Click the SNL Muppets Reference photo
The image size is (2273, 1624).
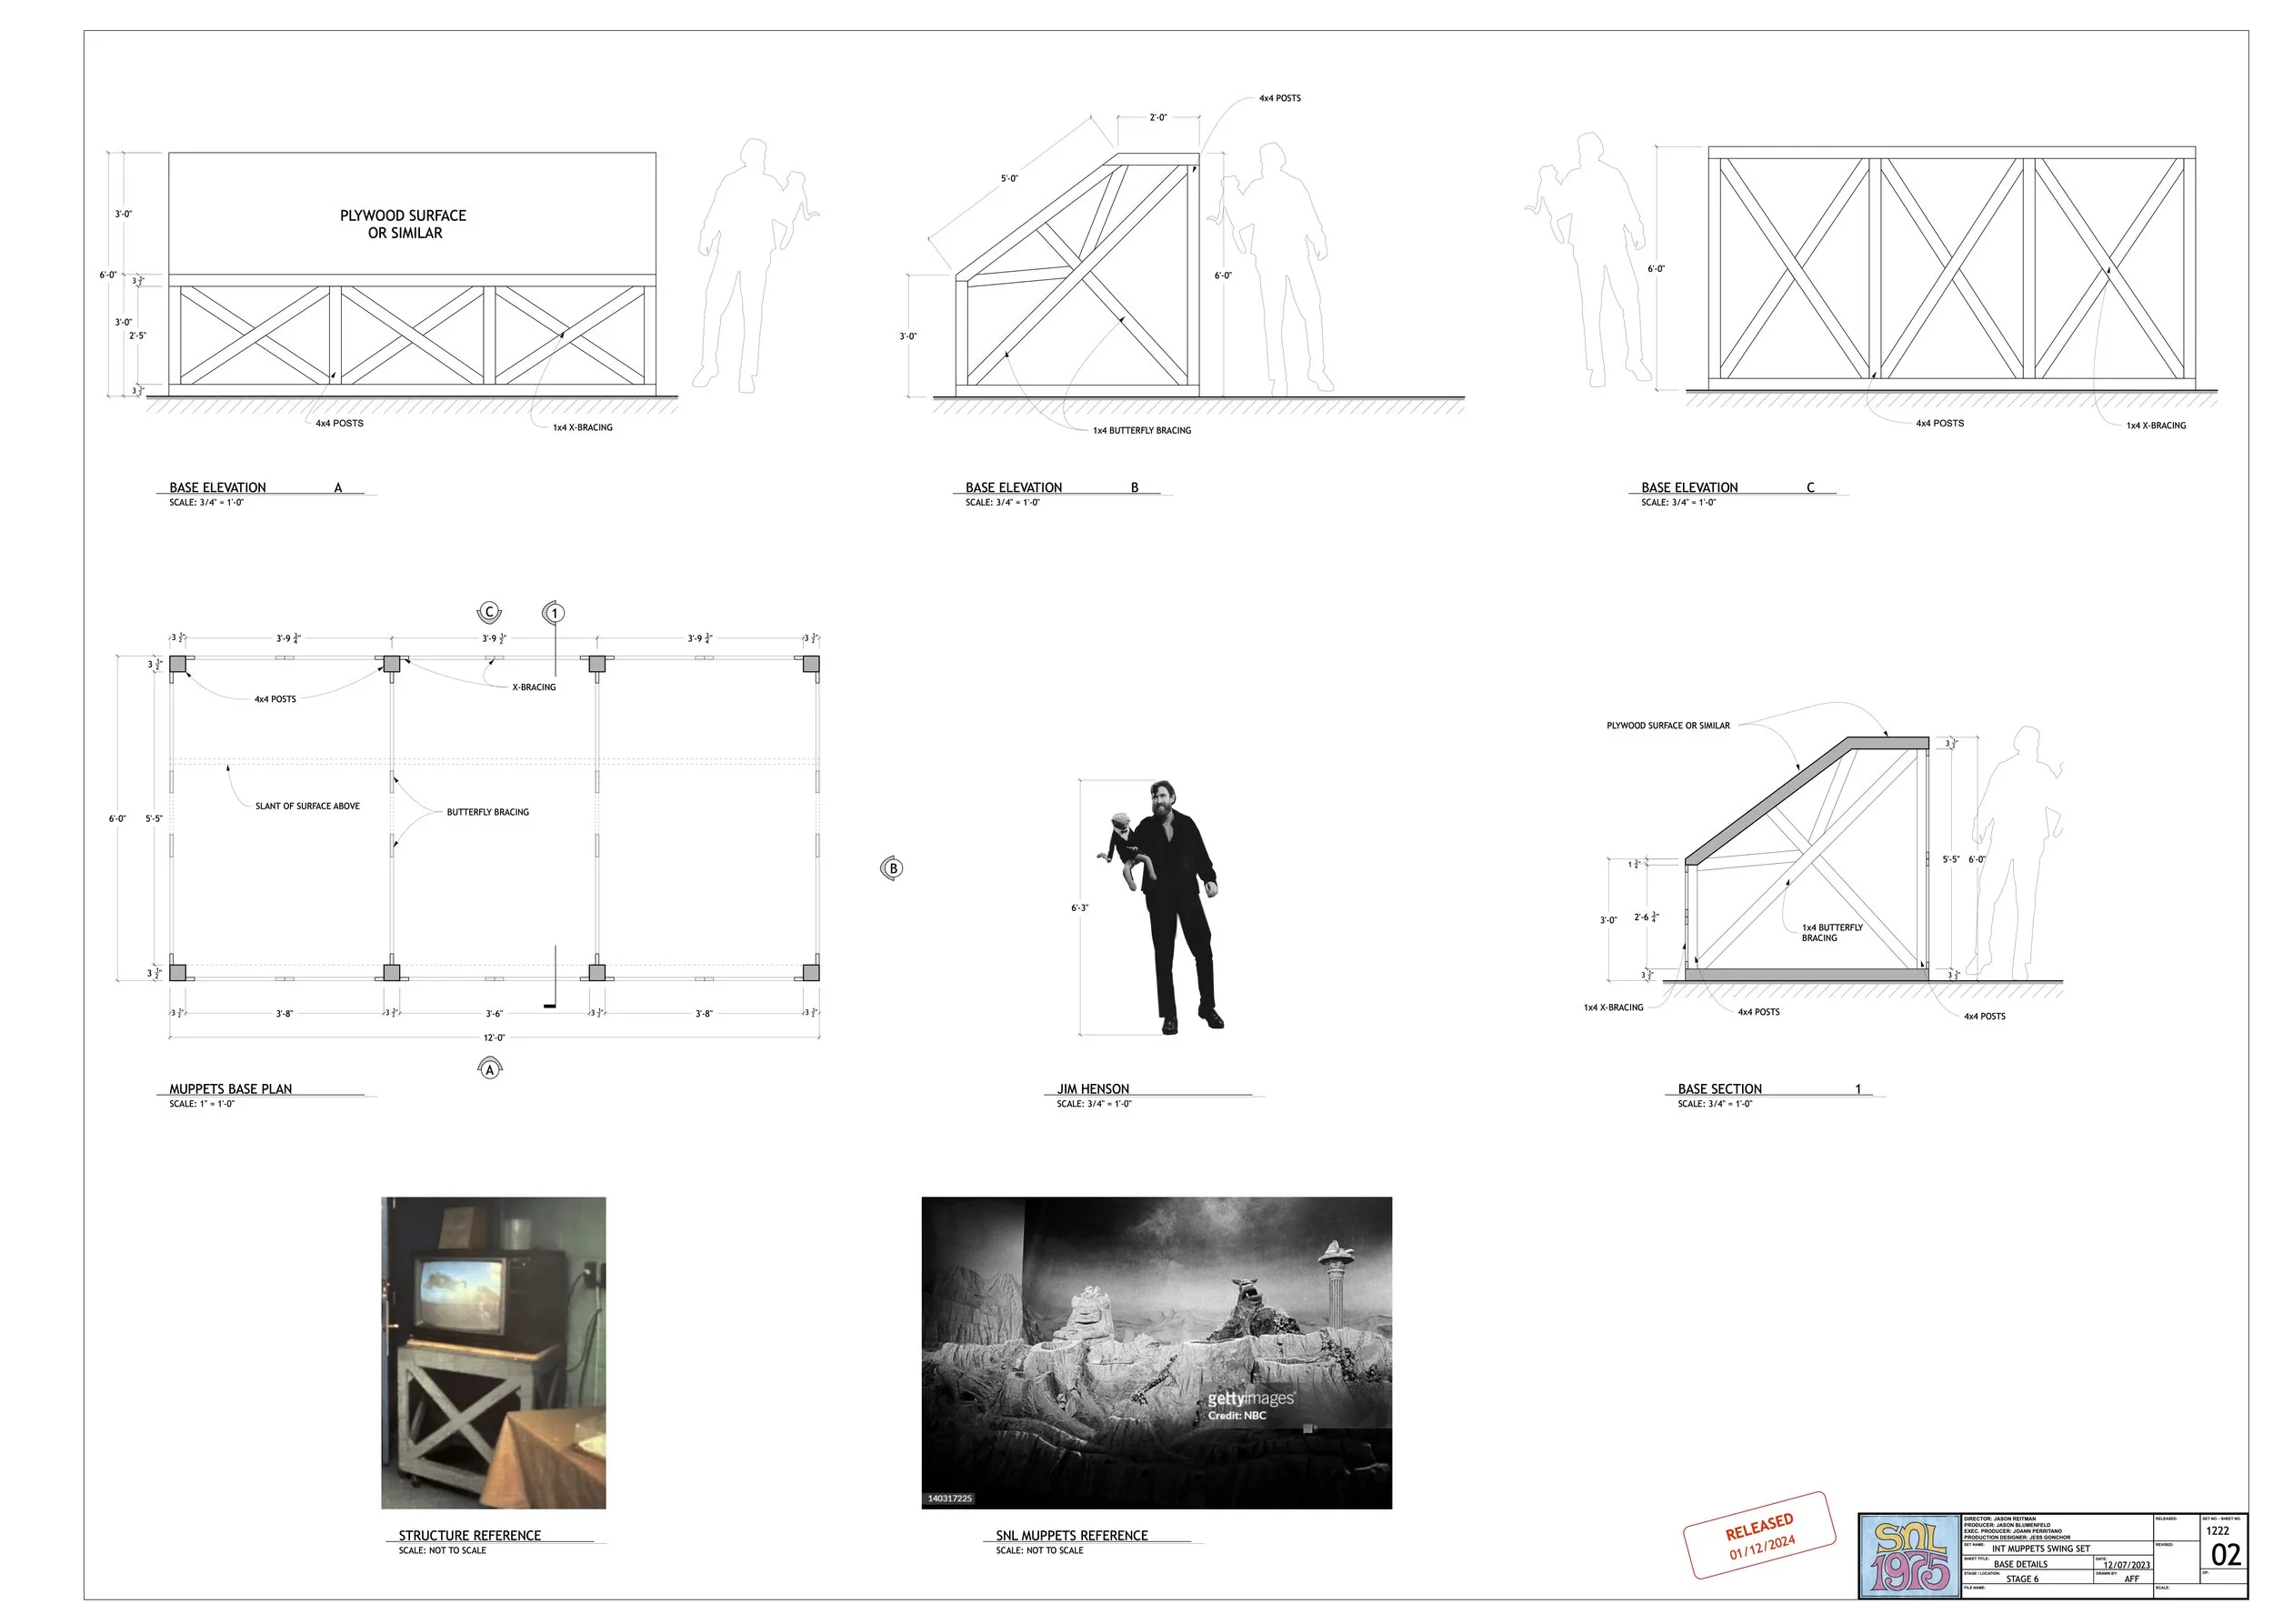[1156, 1352]
